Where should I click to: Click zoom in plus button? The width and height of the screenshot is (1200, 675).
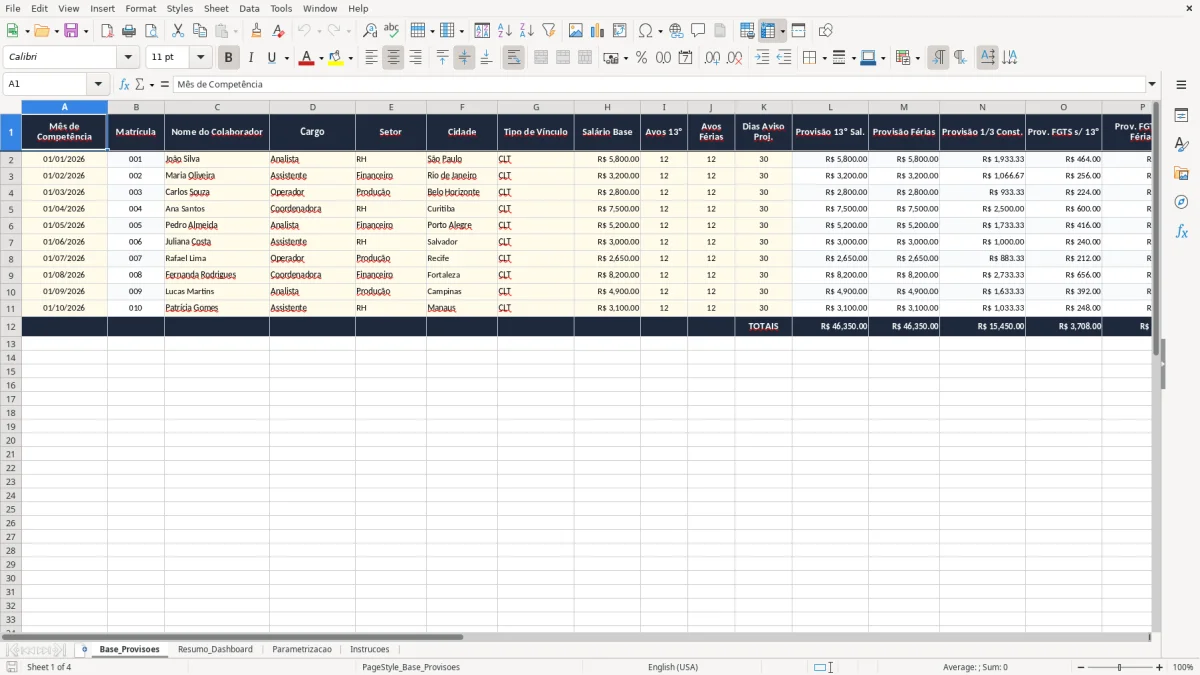click(x=1160, y=667)
